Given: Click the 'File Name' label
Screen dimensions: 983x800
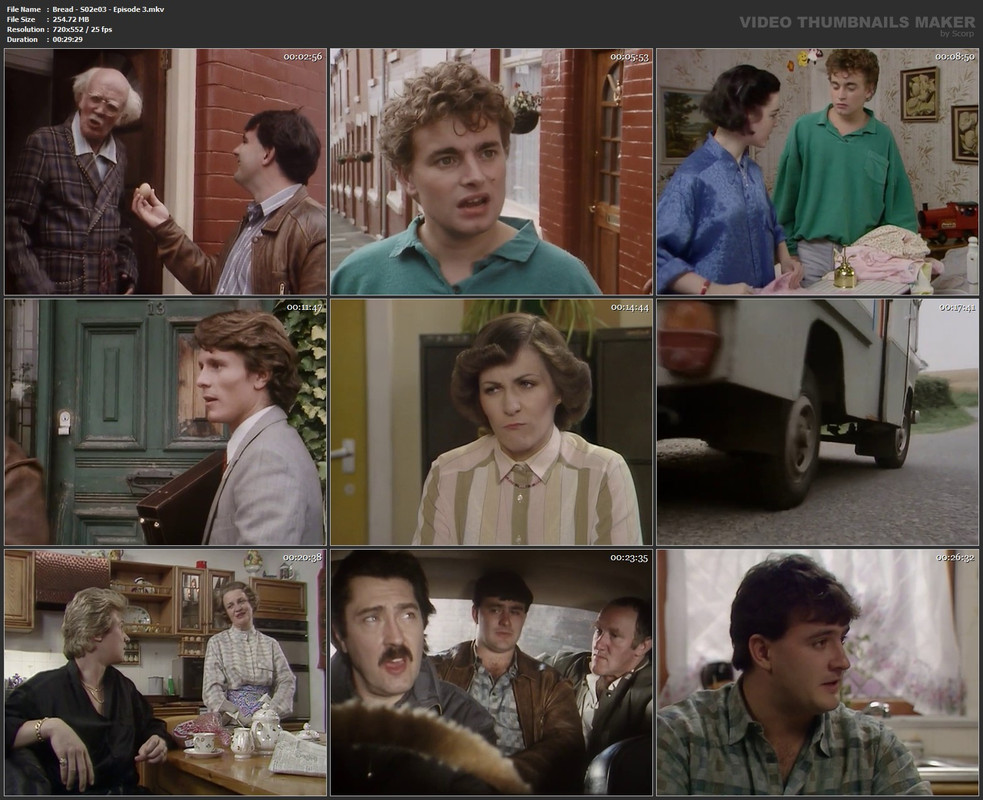Looking at the screenshot, I should click(24, 9).
